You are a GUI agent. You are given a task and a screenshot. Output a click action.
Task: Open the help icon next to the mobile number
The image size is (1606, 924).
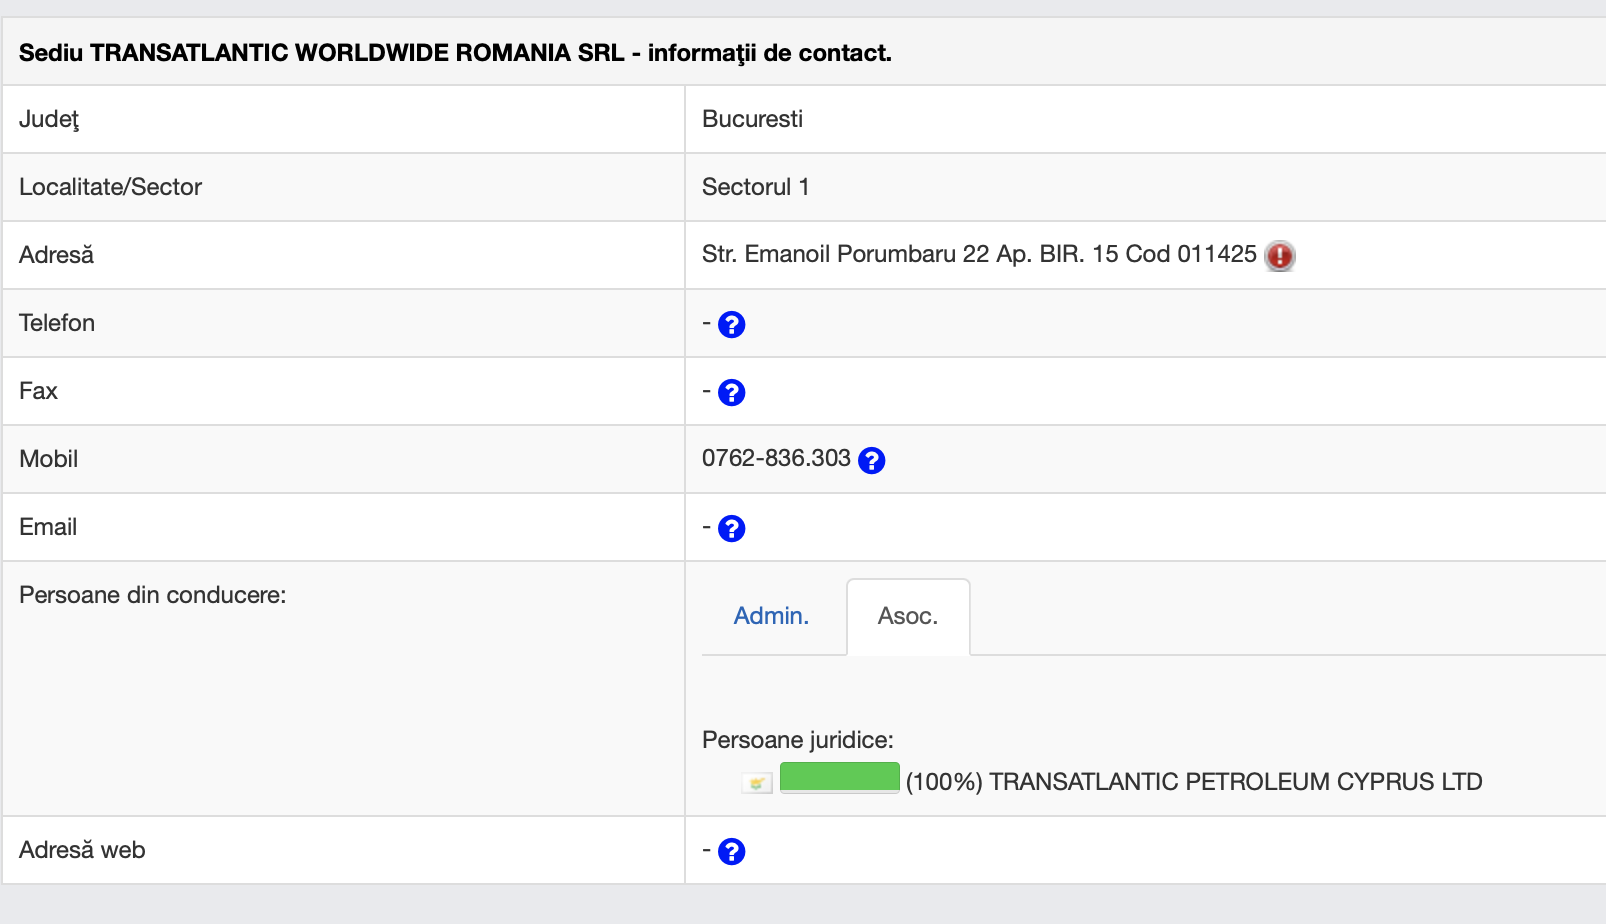(871, 460)
